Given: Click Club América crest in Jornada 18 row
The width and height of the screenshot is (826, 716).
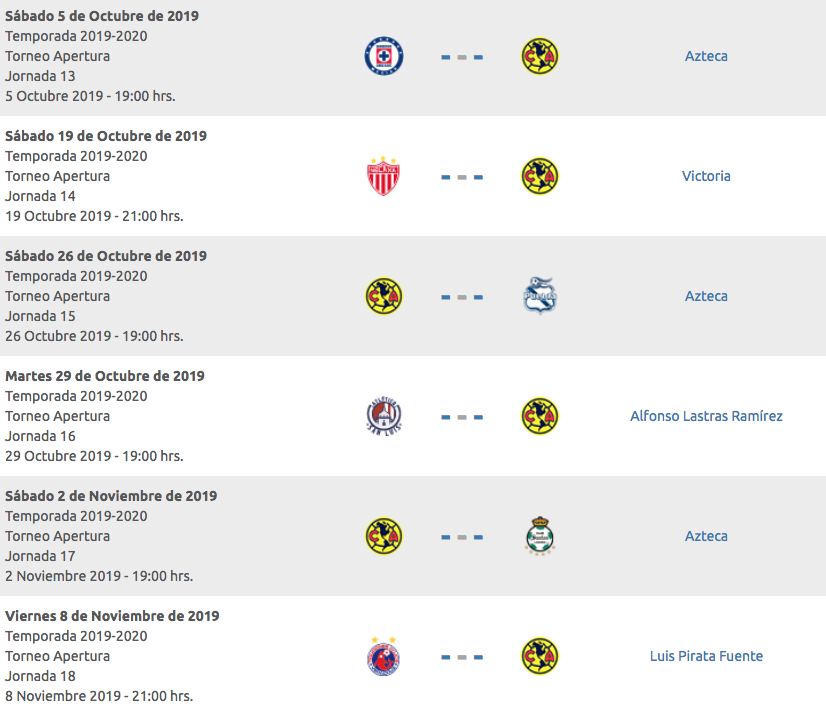Looking at the screenshot, I should (x=540, y=656).
